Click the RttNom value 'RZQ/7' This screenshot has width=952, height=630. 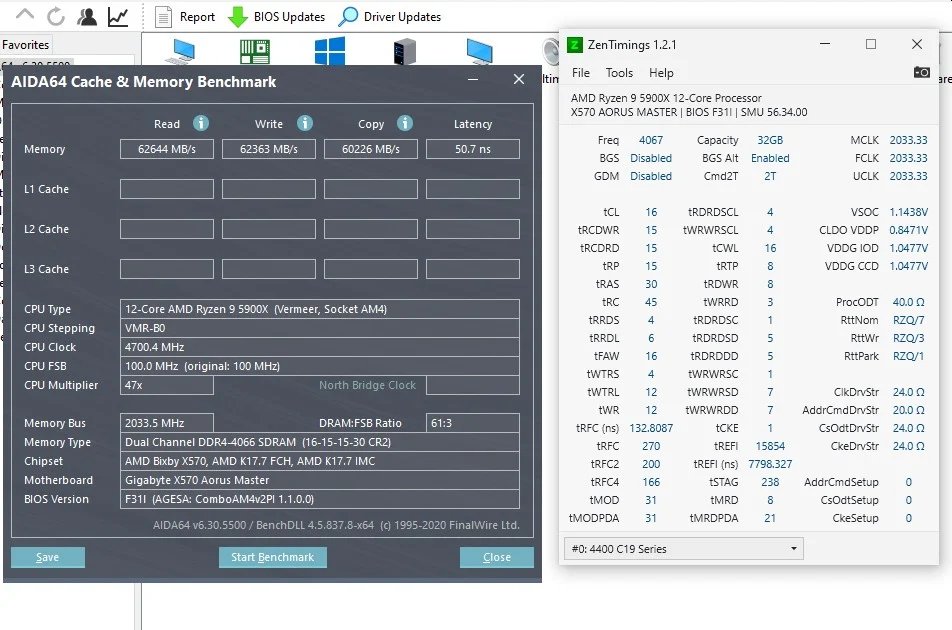click(908, 320)
